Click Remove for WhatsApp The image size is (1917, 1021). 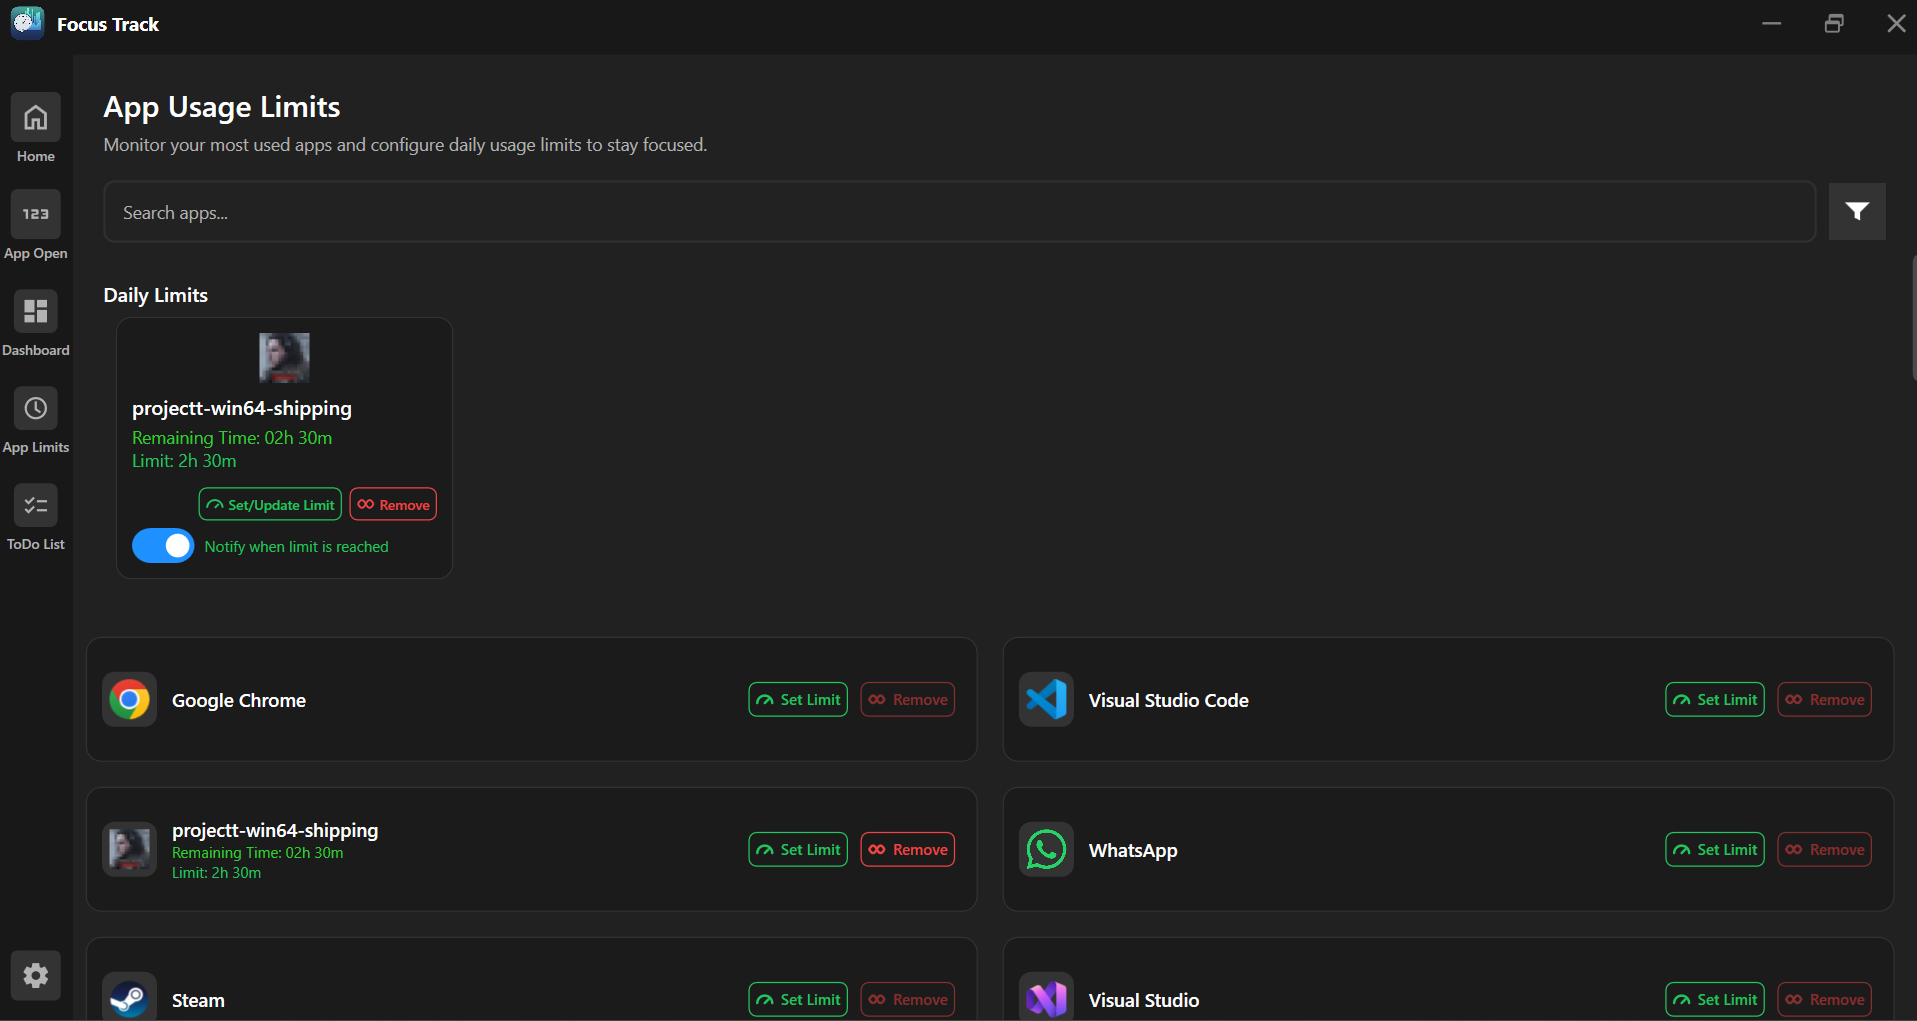[1825, 849]
